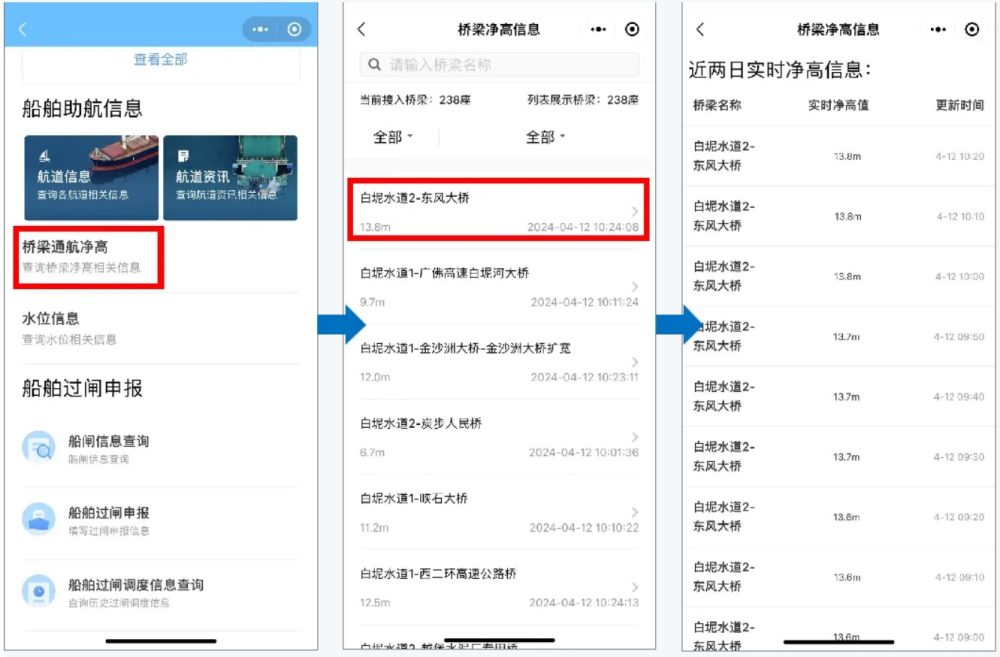Image resolution: width=1000 pixels, height=657 pixels.
Task: Select the record updated 4-12 09:50
Action: [839, 336]
